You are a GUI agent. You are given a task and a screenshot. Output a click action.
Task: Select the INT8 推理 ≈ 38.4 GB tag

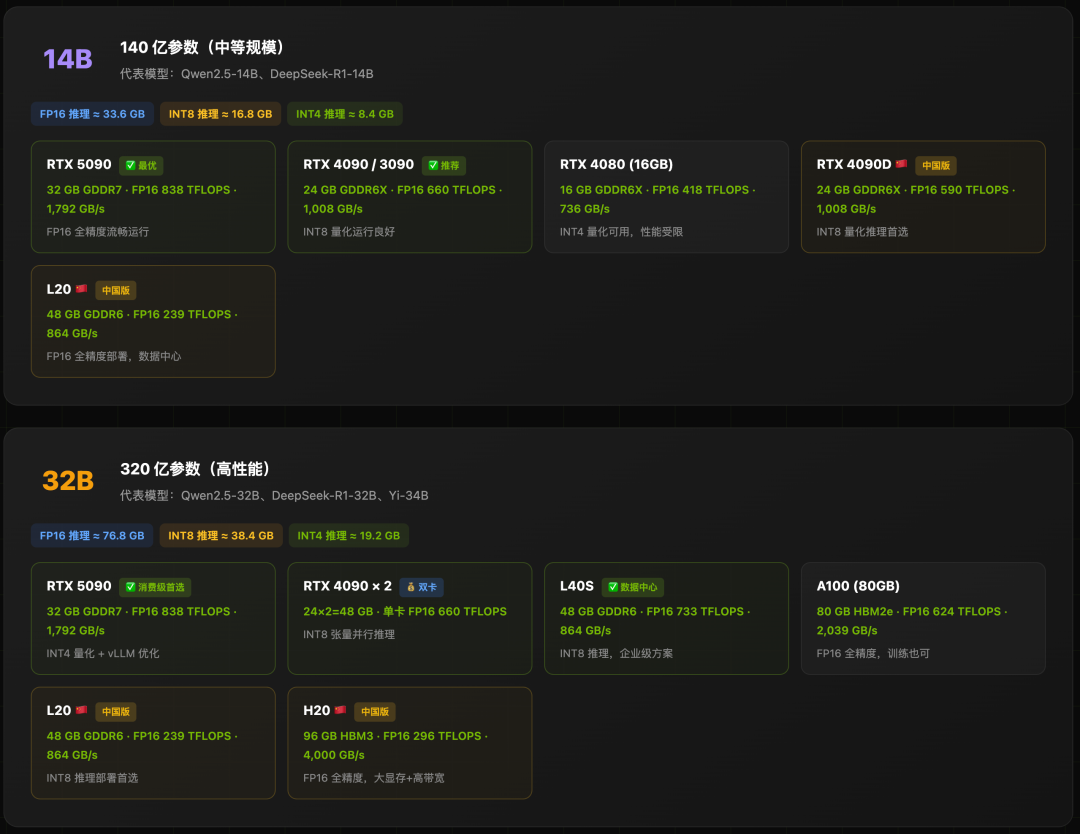[x=221, y=536]
